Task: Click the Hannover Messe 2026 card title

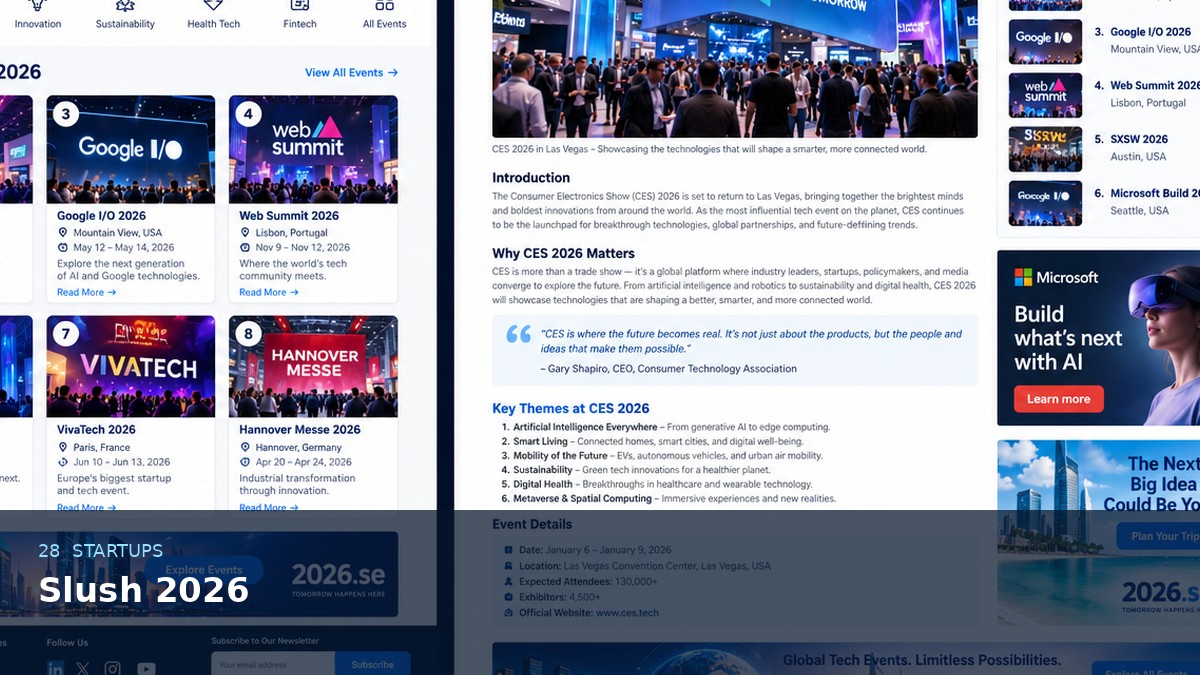Action: point(300,430)
